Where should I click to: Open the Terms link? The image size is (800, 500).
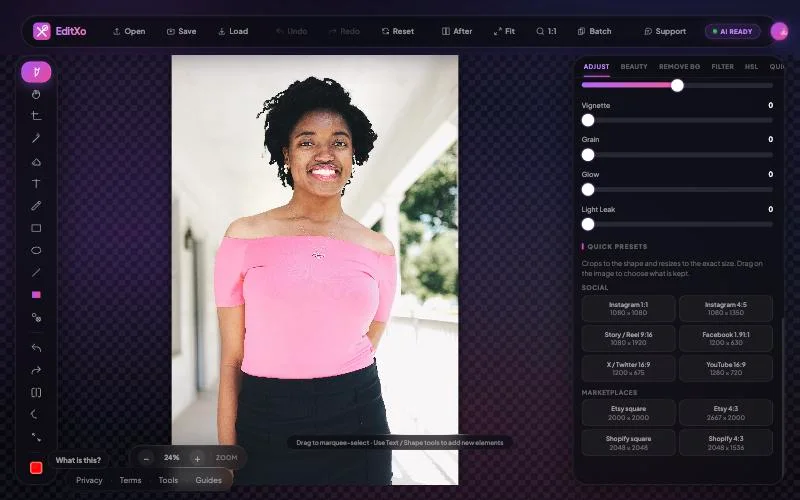click(130, 480)
